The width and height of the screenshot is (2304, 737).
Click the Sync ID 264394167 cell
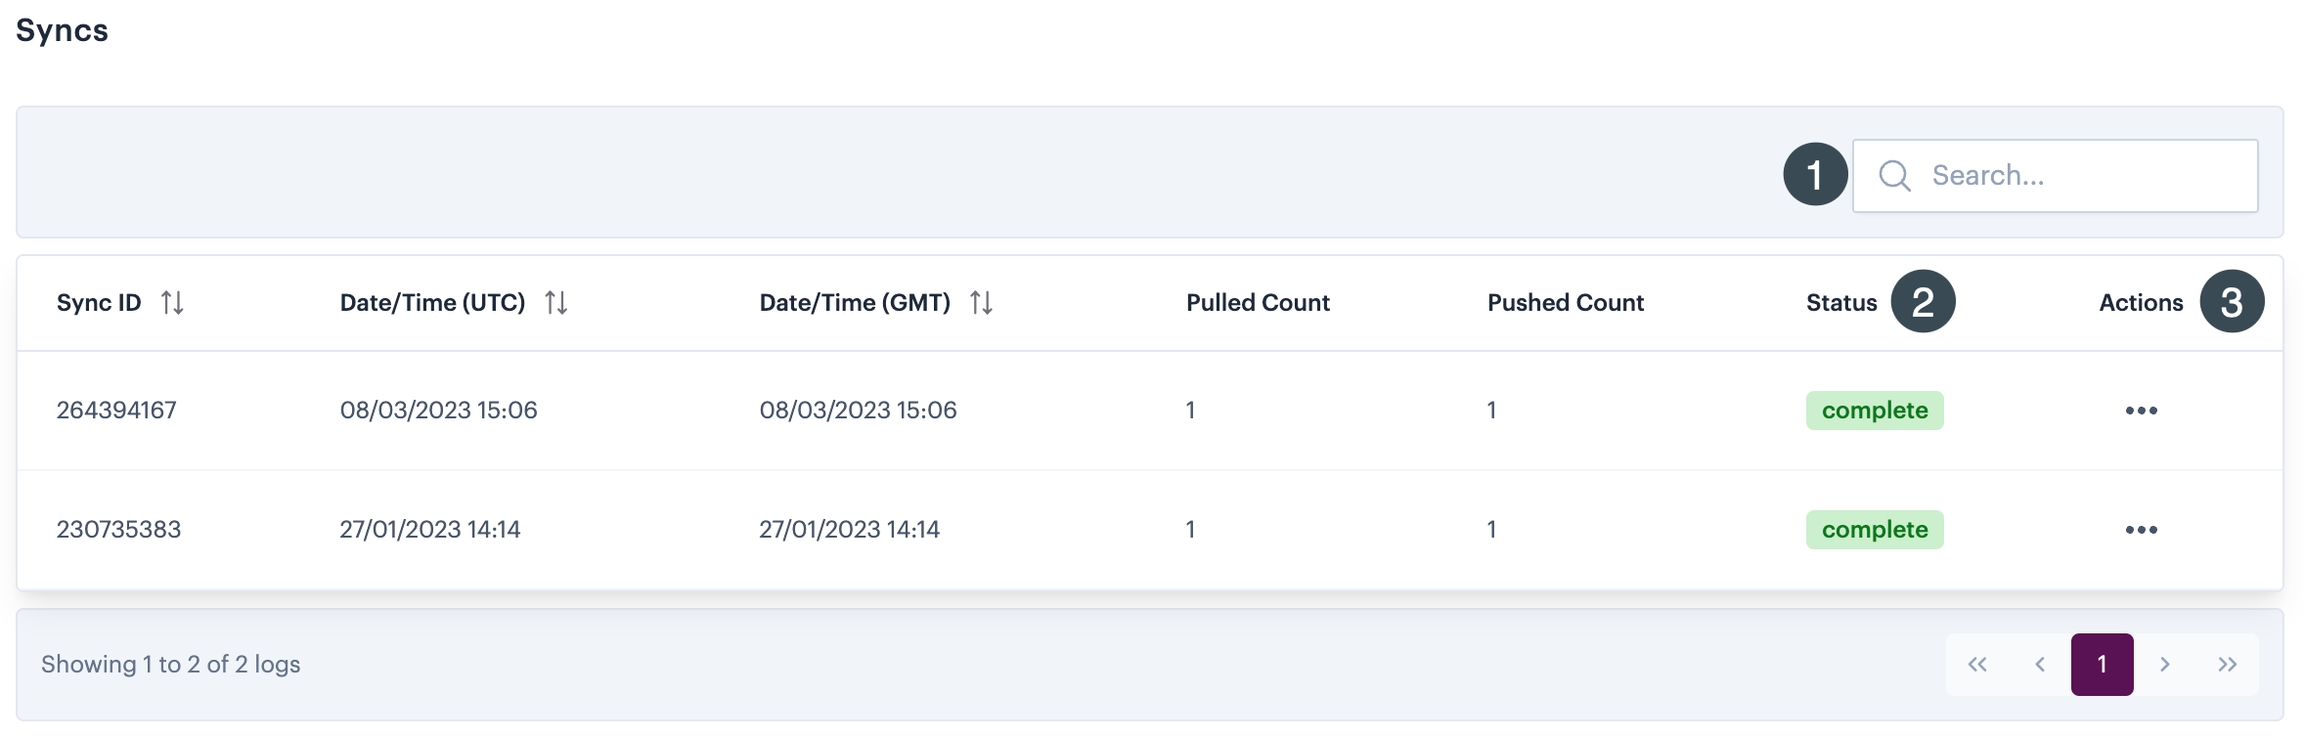point(116,410)
